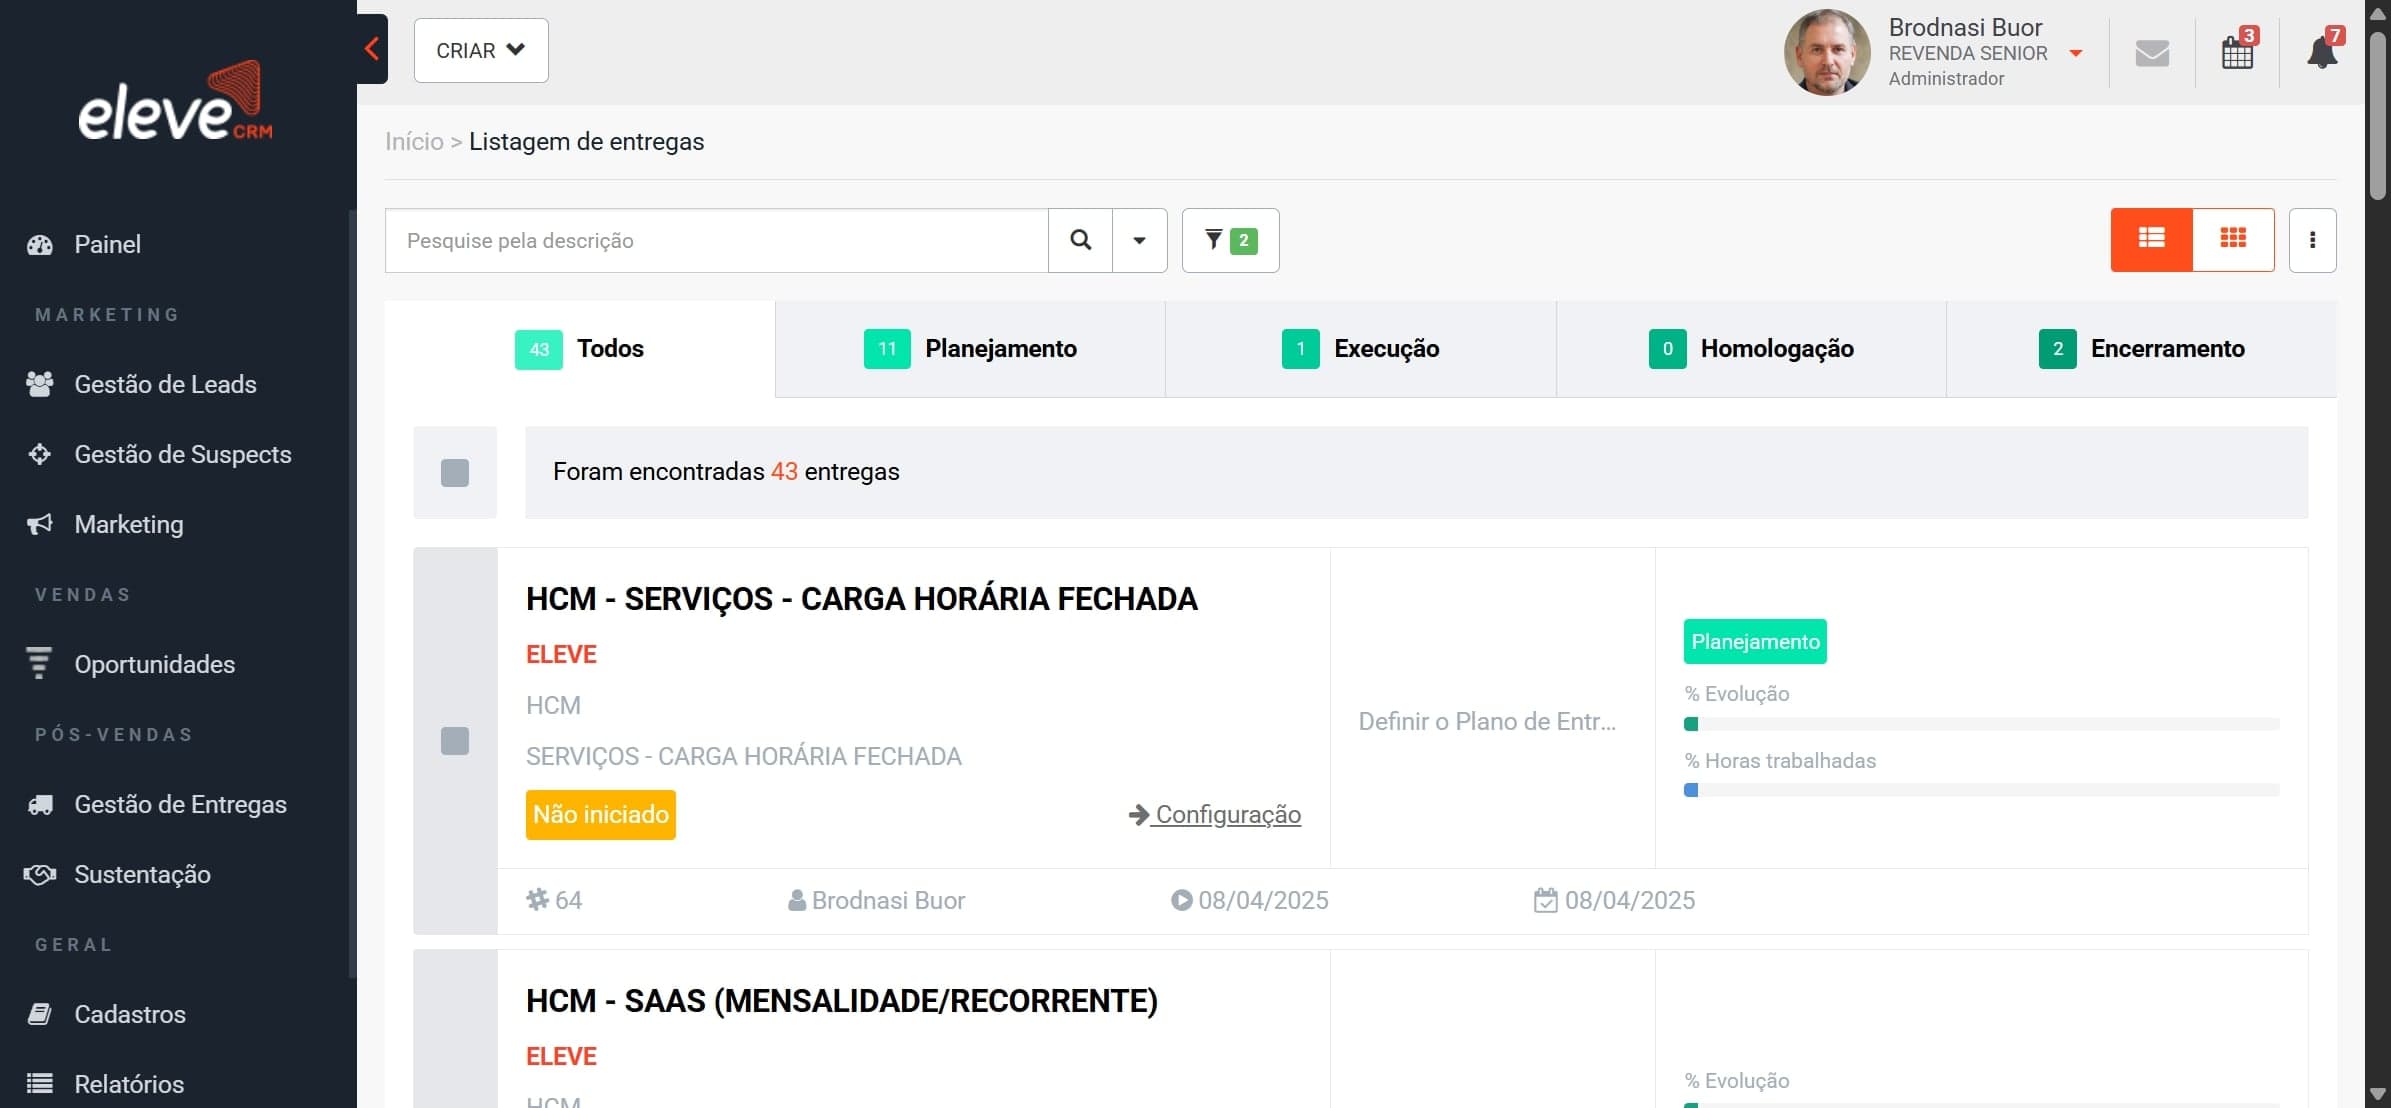Select the Homologação tab
2391x1108 pixels.
click(x=1751, y=349)
